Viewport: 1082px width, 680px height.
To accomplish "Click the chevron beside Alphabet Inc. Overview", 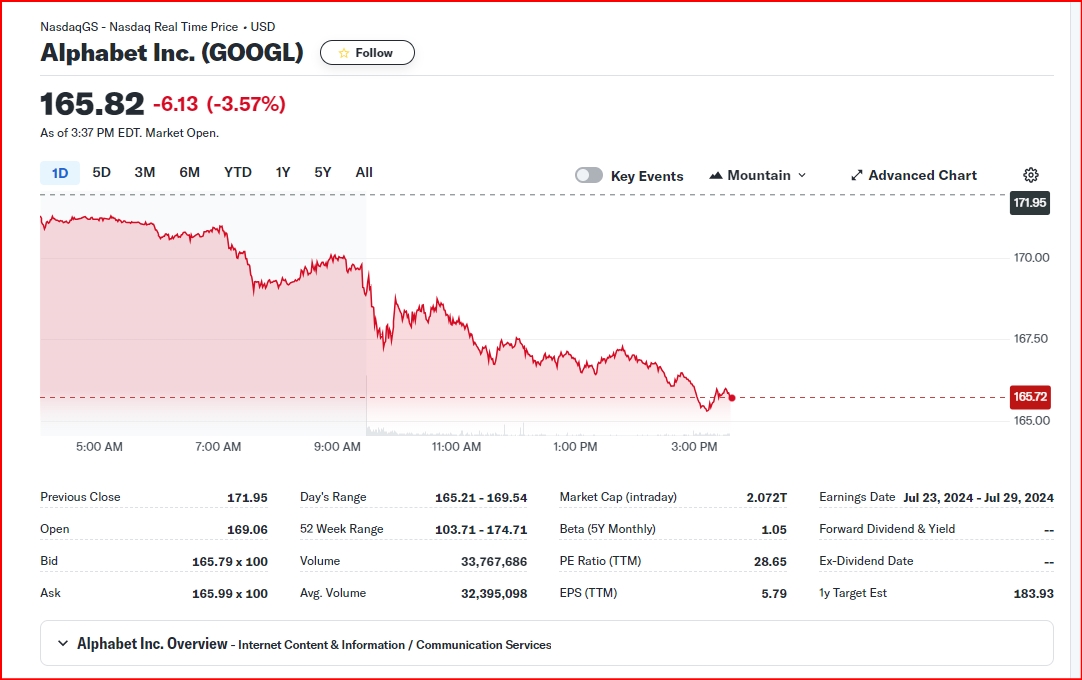I will (63, 643).
